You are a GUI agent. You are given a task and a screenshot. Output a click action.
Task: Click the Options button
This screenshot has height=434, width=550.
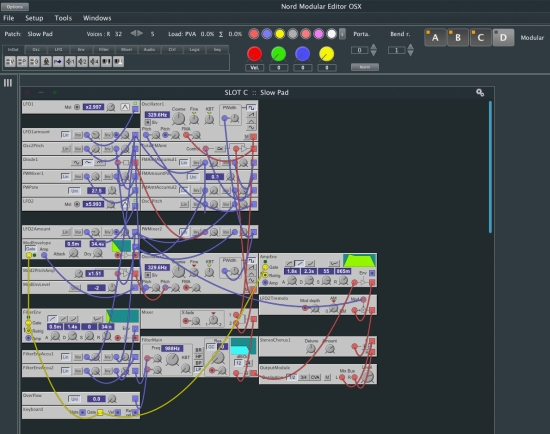[15, 7]
